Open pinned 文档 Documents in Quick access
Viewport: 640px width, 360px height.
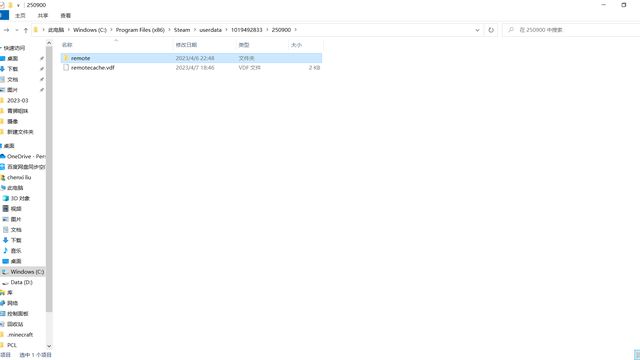tap(13, 79)
